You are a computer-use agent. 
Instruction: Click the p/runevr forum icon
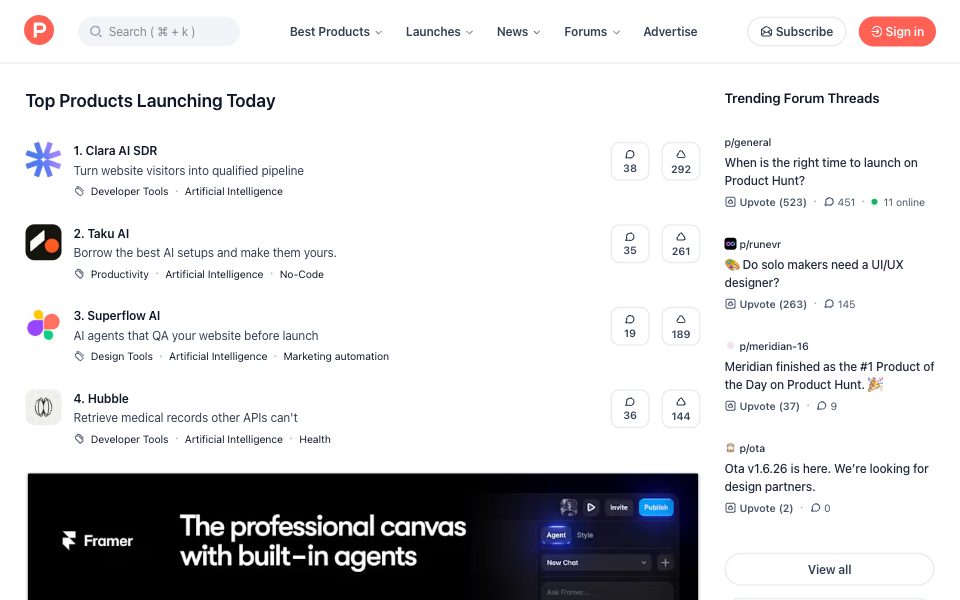click(x=730, y=244)
